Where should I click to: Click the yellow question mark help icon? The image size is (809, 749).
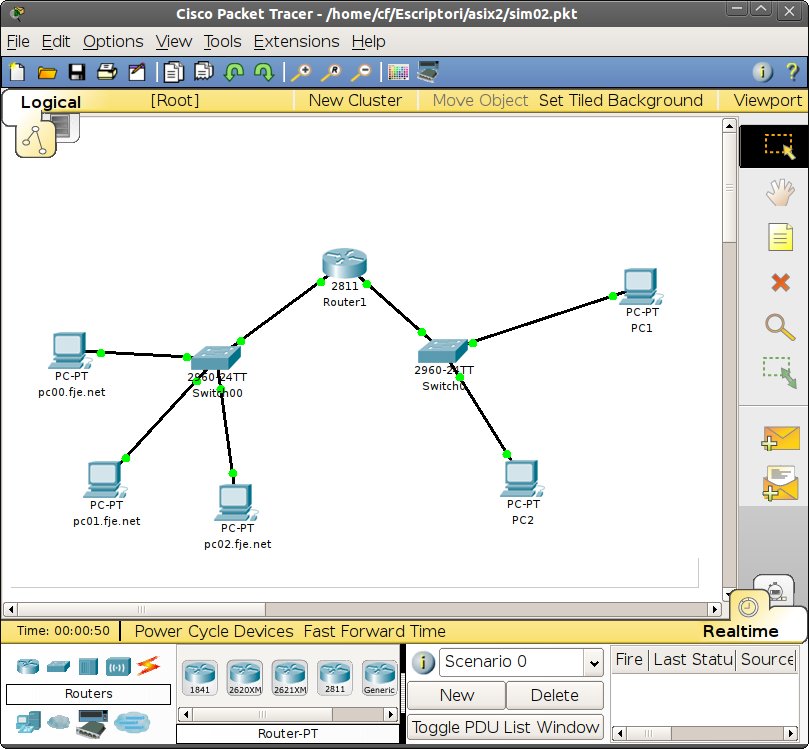792,72
